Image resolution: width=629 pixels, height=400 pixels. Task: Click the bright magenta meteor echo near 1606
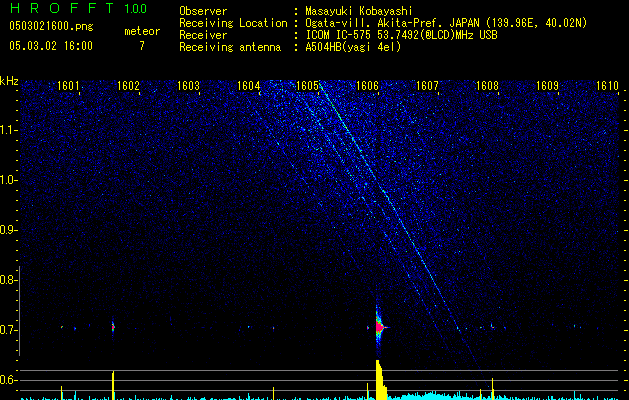(x=379, y=327)
